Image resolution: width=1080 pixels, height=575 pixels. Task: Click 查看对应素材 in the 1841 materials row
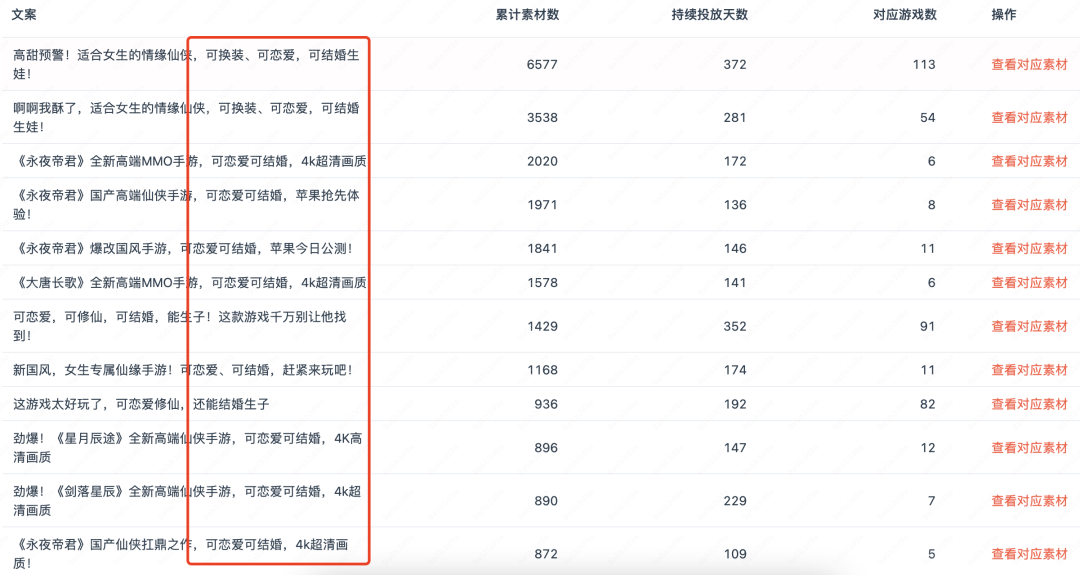pyautogui.click(x=1029, y=249)
